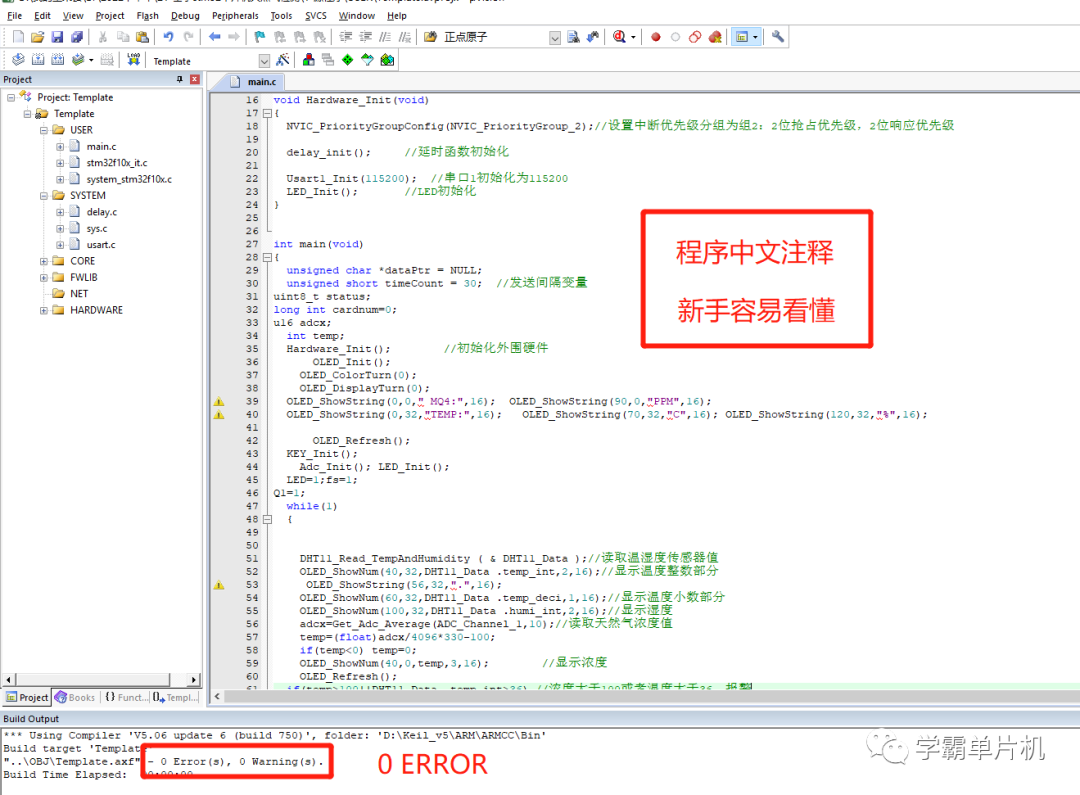Screen dimensions: 1080x795
Task: Indent selected lines icon
Action: [346, 37]
